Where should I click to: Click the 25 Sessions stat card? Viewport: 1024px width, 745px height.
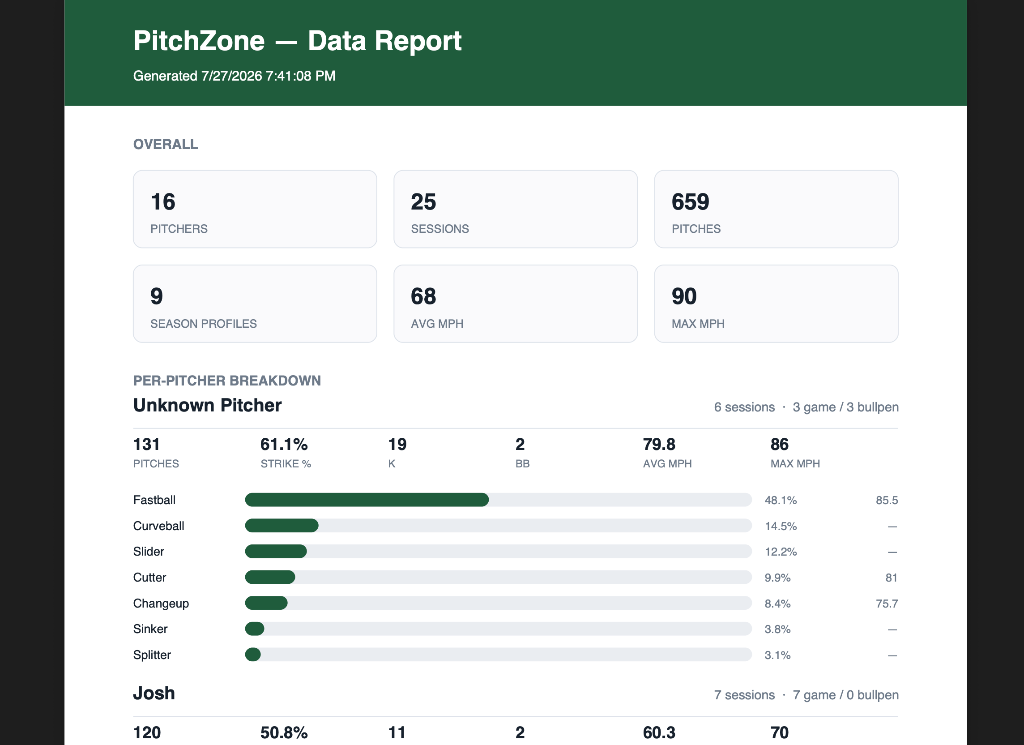coord(515,209)
